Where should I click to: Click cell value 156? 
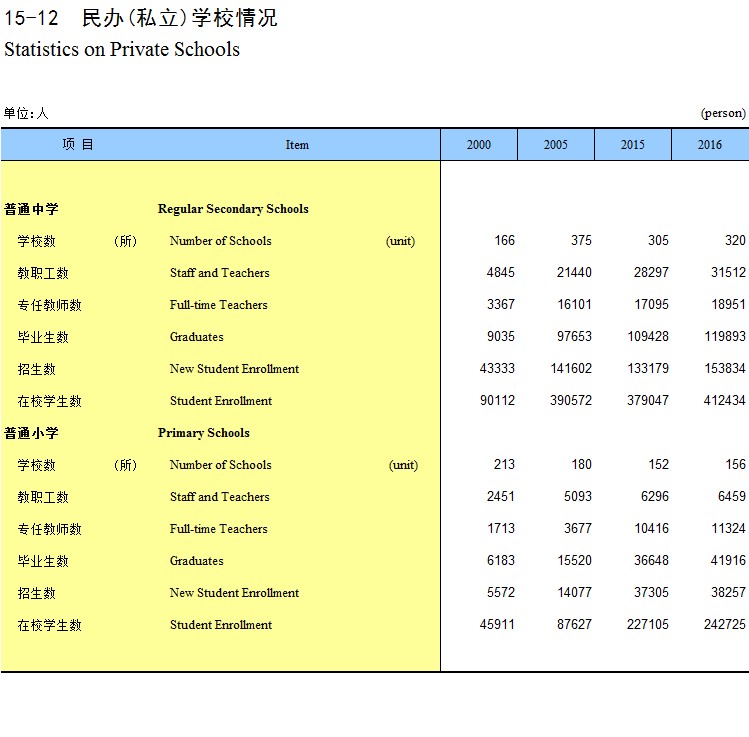pyautogui.click(x=735, y=464)
